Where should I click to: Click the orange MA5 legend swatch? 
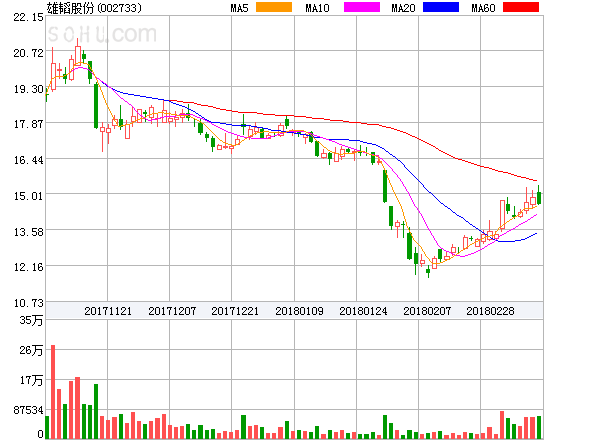pyautogui.click(x=274, y=7)
